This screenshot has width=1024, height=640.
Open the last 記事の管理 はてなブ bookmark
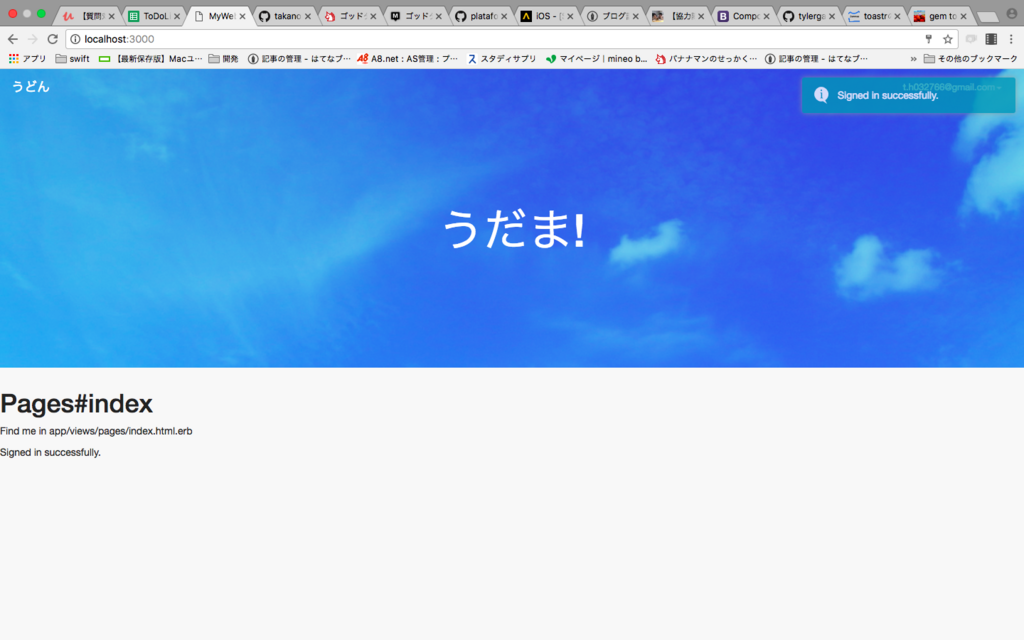816,59
